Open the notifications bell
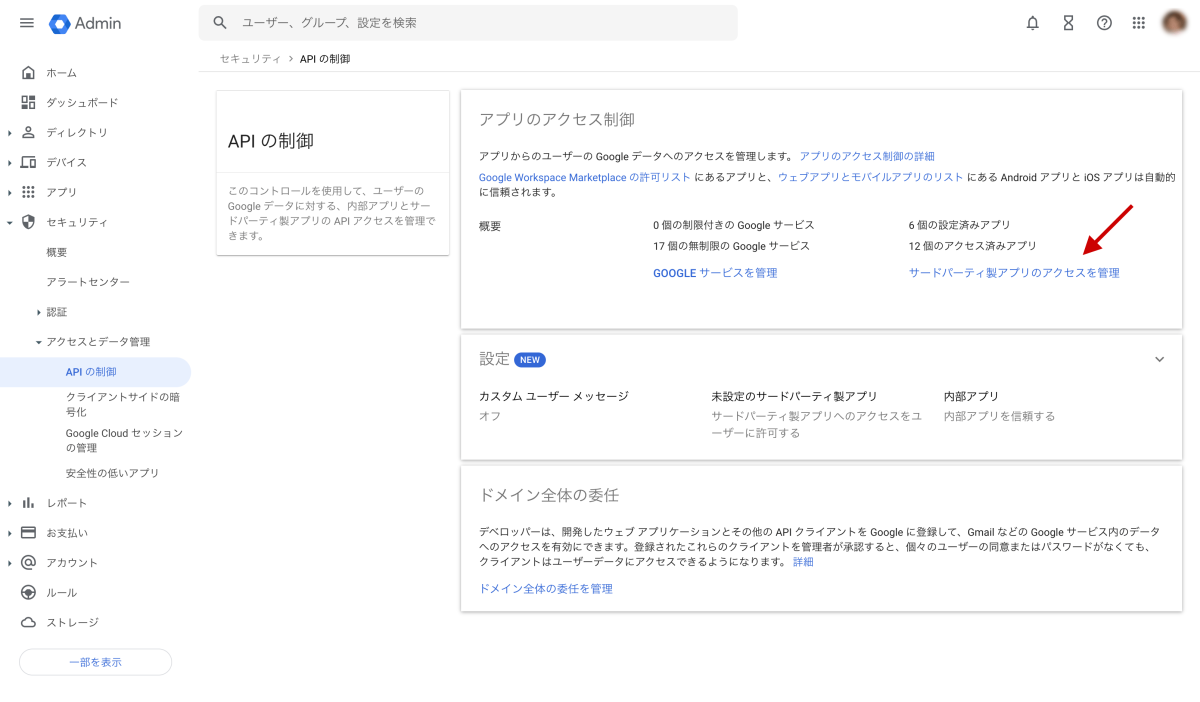 (x=1033, y=23)
